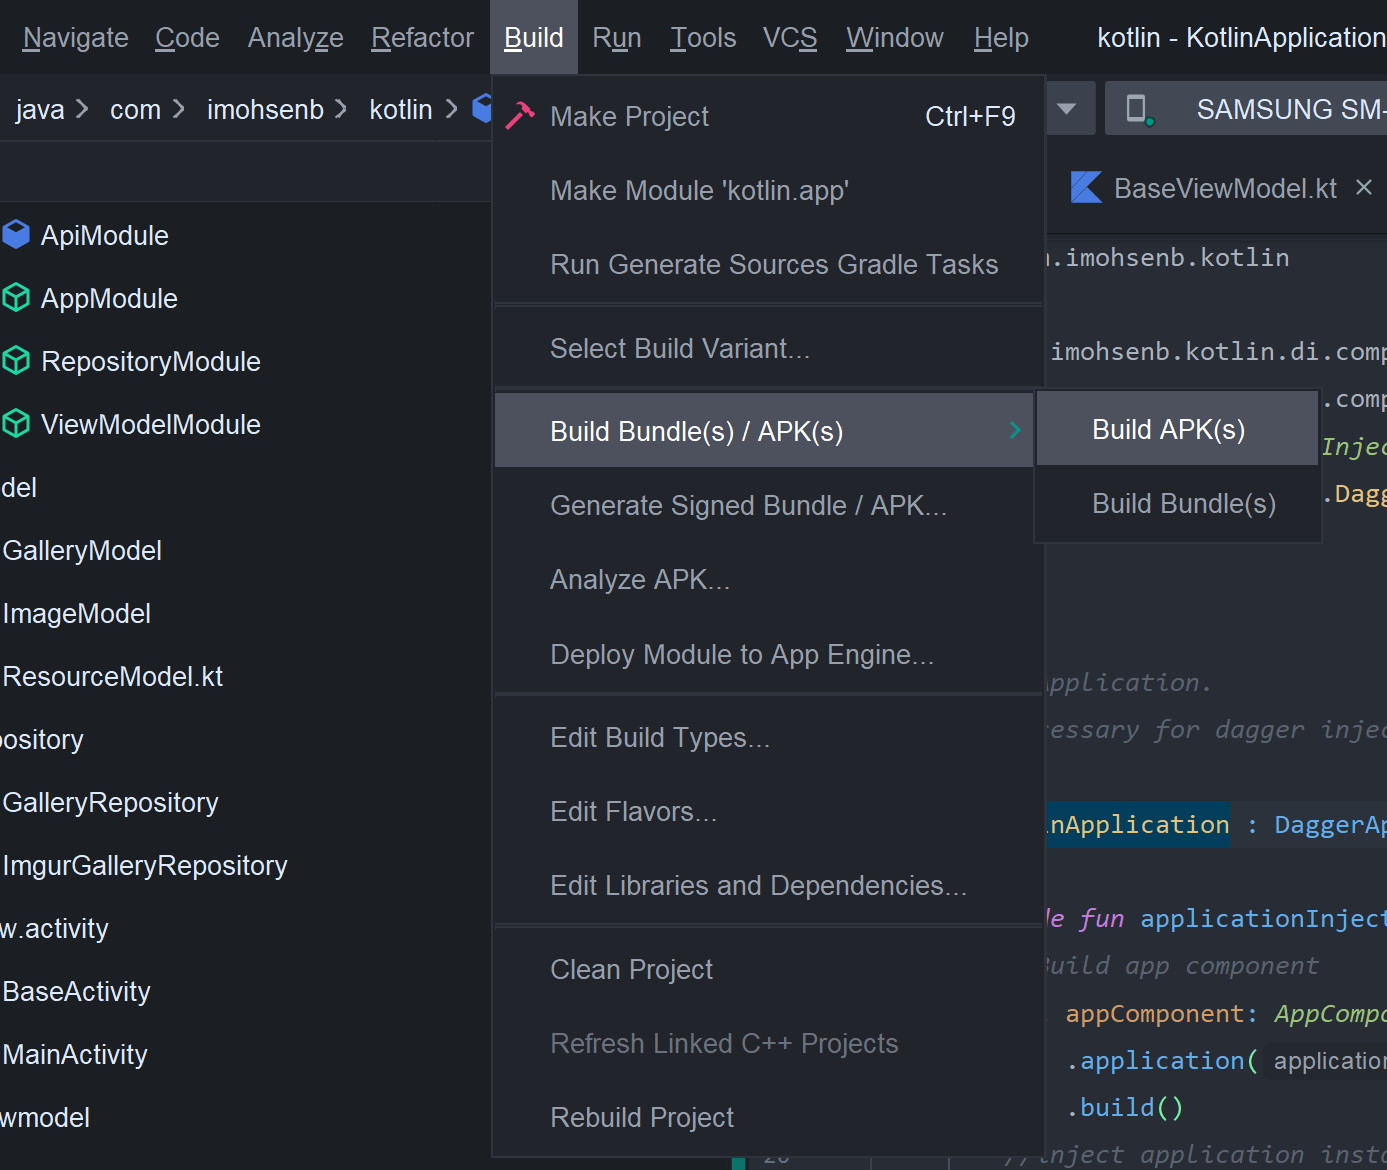Click Build APK(s) in the submenu
Viewport: 1387px width, 1170px height.
tap(1177, 429)
